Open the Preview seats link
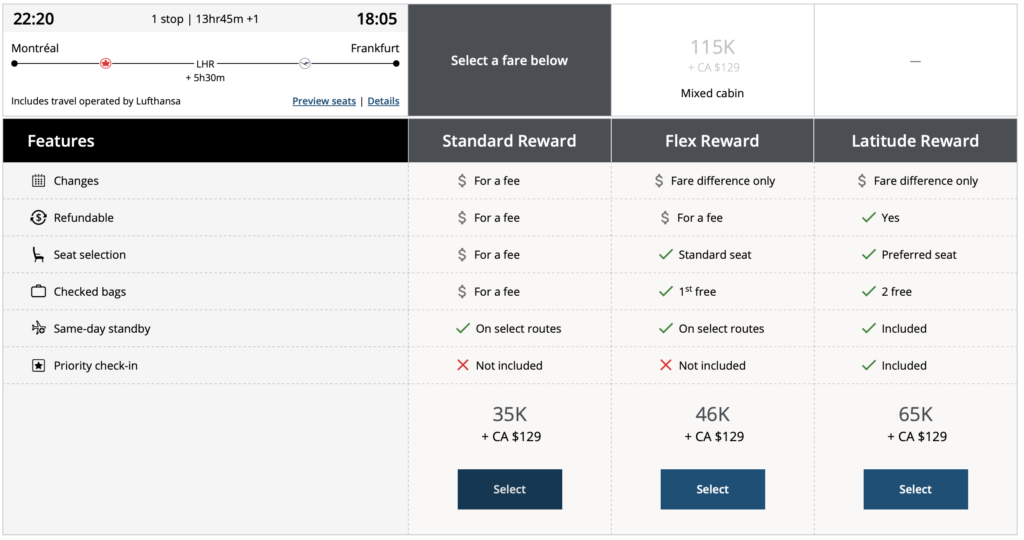 (x=324, y=101)
